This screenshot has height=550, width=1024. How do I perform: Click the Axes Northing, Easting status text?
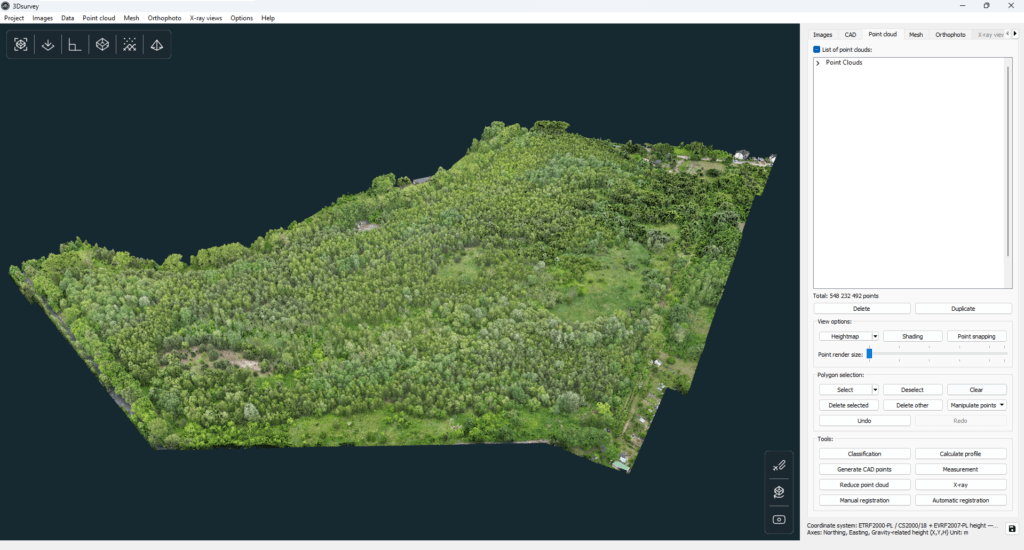pos(888,532)
